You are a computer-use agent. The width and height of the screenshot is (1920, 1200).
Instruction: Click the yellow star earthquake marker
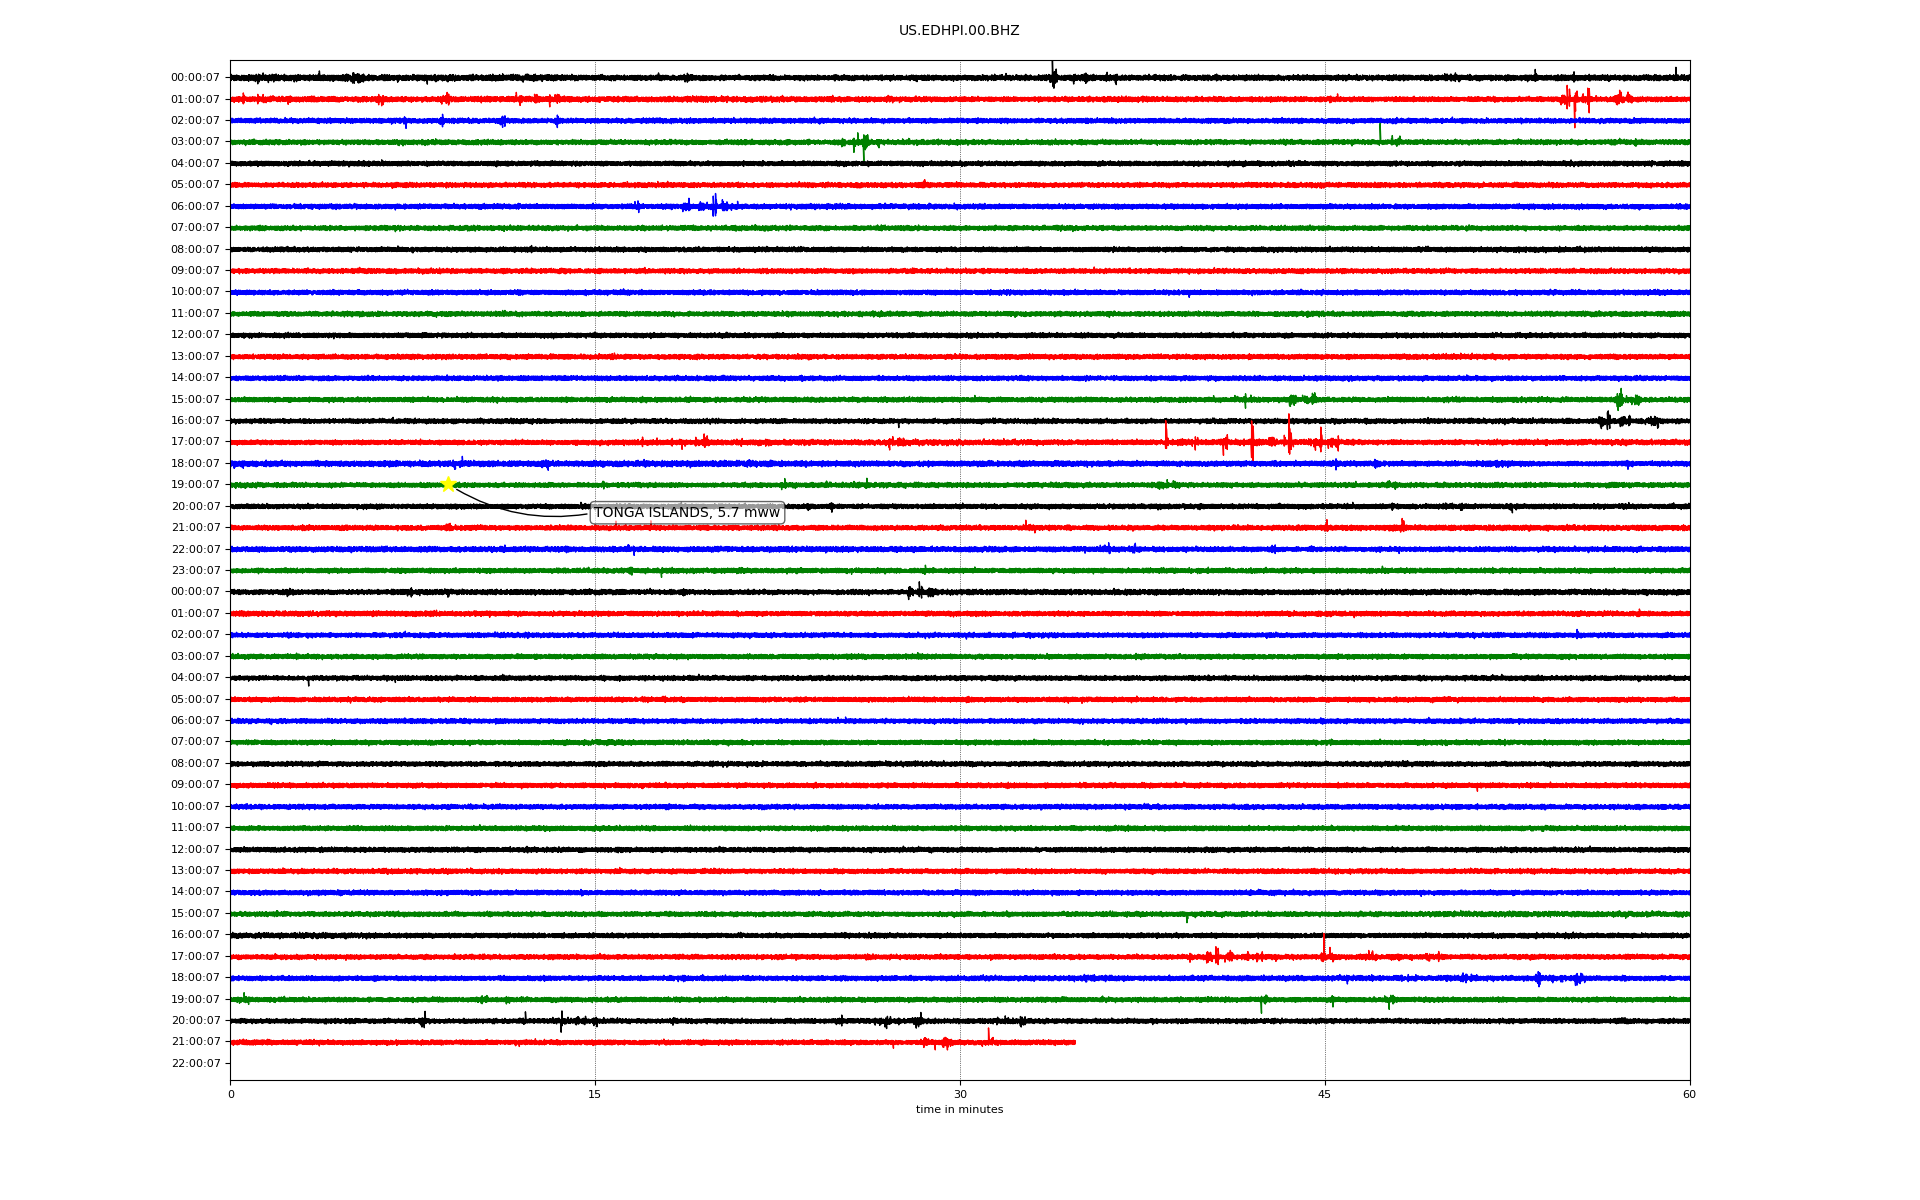click(448, 484)
